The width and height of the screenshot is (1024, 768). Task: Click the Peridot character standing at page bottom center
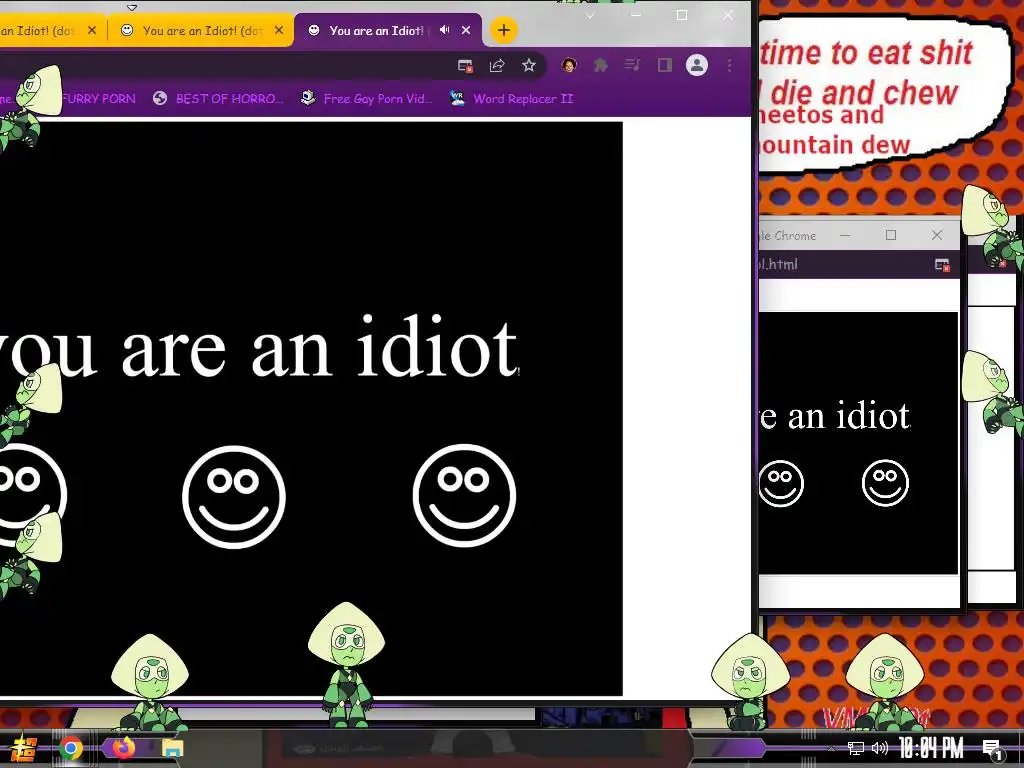[347, 665]
